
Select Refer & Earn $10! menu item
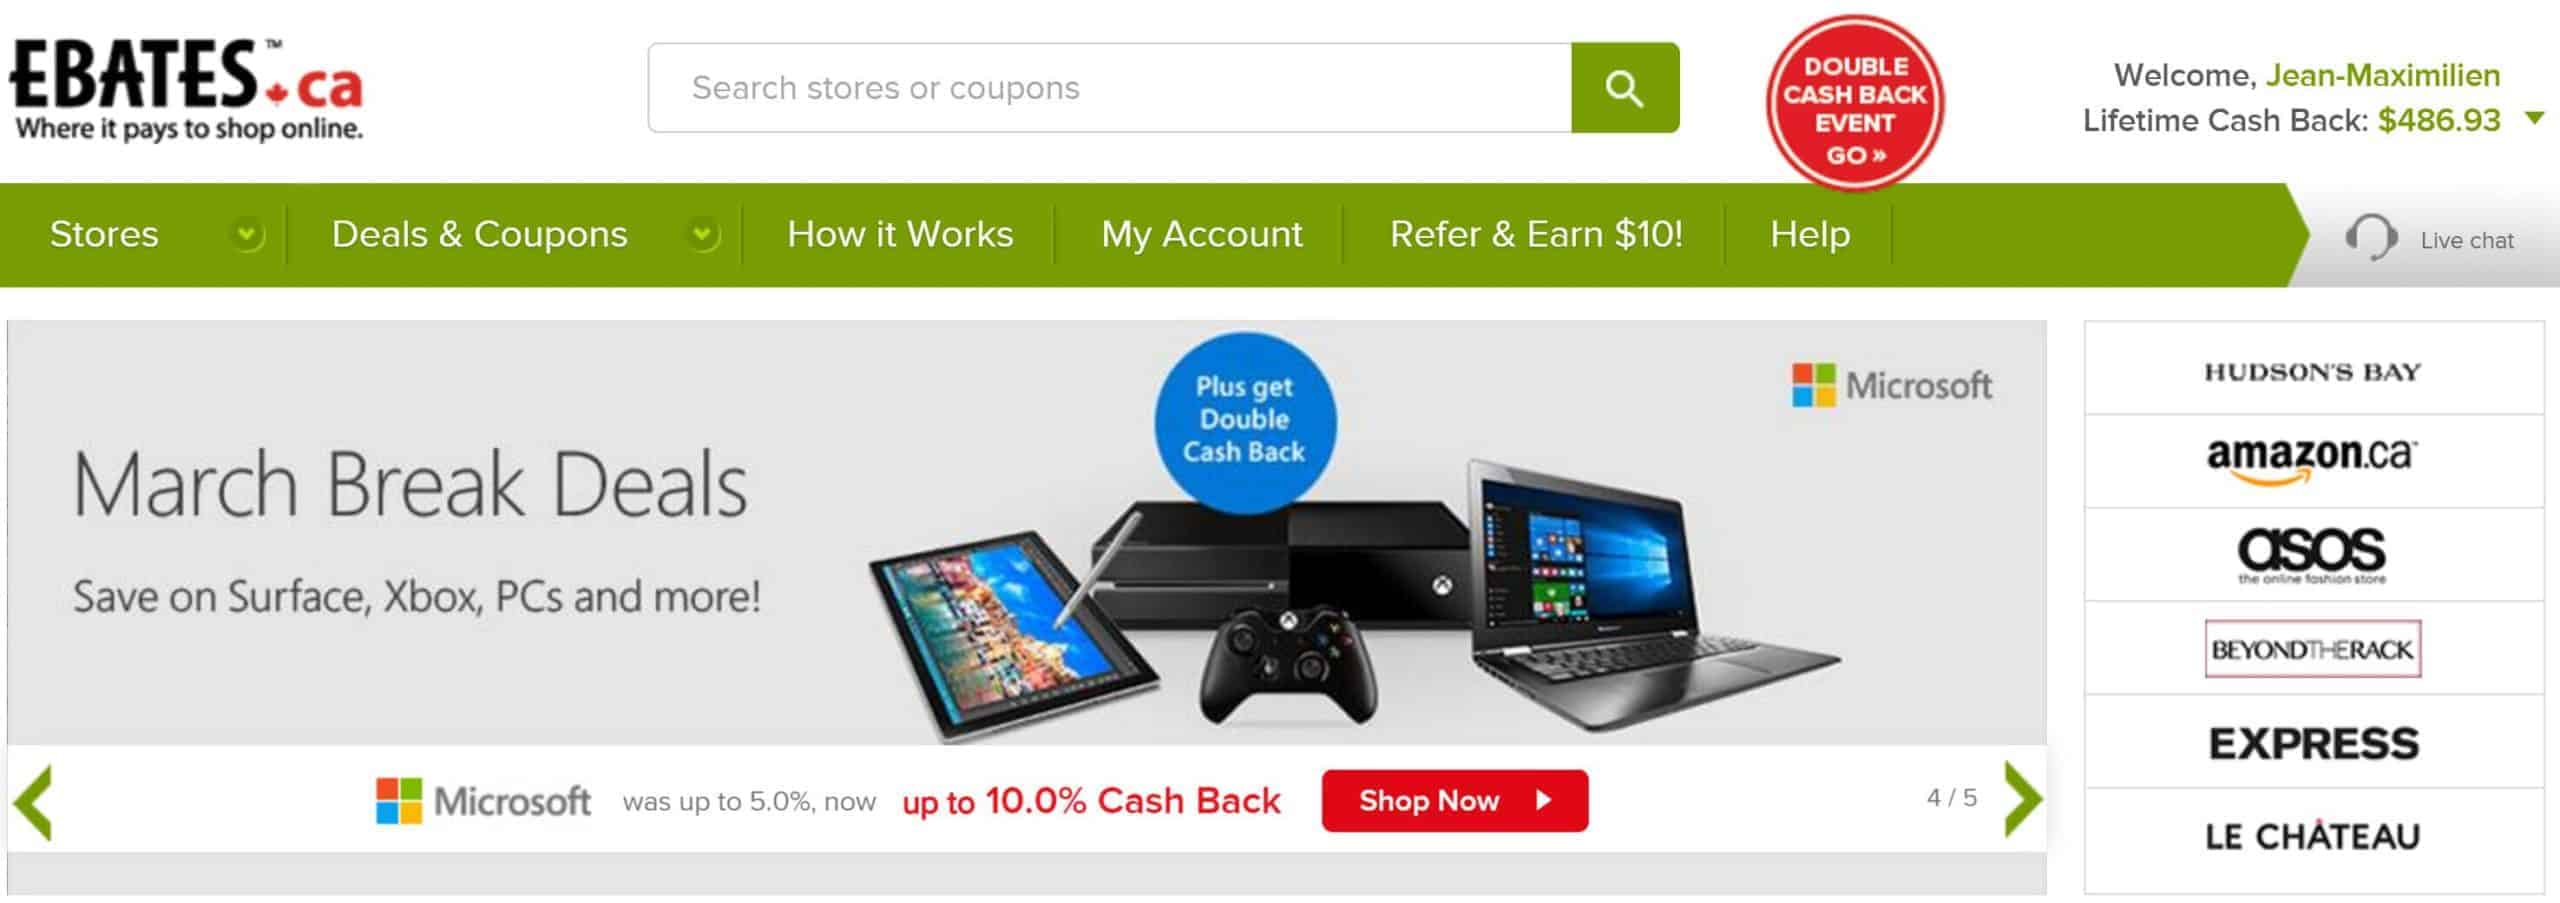(x=1536, y=234)
